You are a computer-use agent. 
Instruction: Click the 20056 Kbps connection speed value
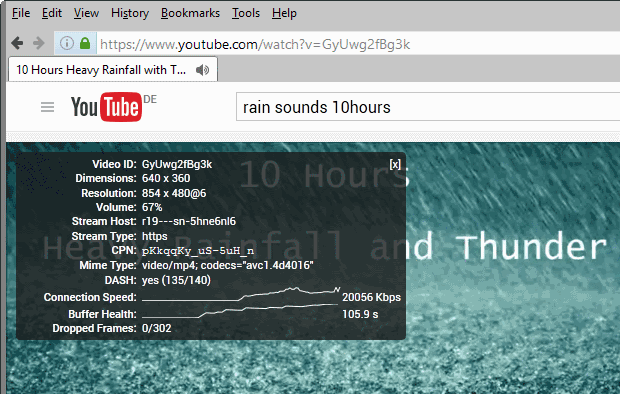coord(371,297)
